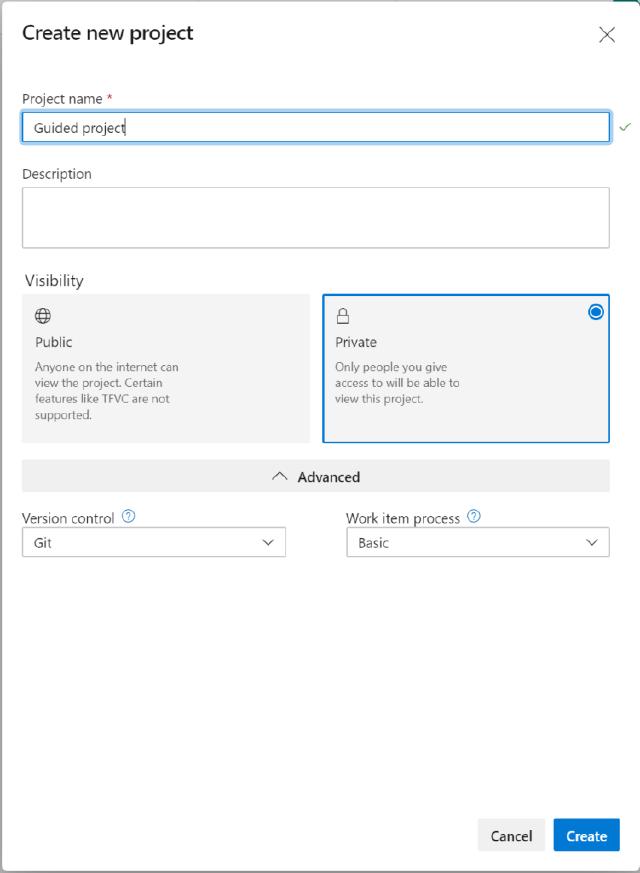
Task: Click the globe icon on Public card
Action: 43,316
